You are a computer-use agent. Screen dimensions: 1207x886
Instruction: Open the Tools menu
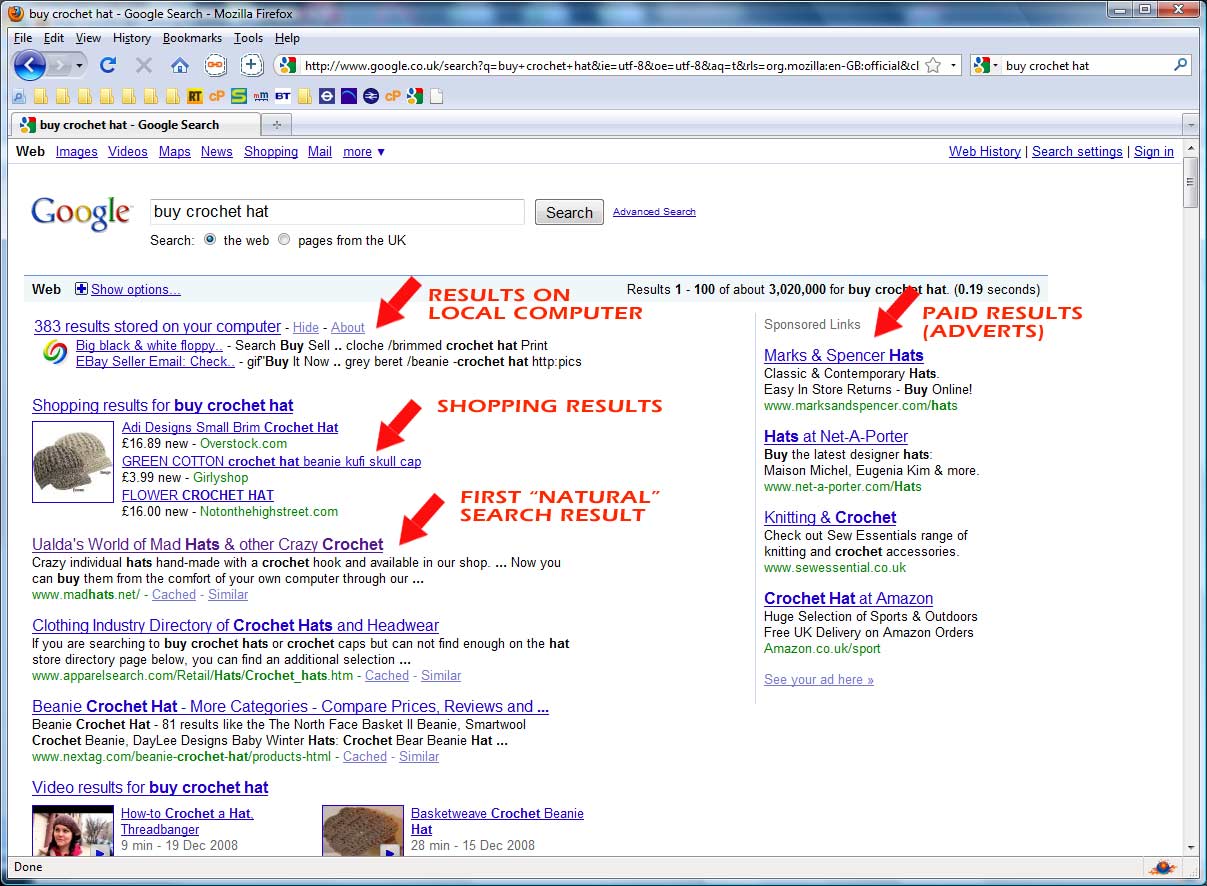(248, 38)
